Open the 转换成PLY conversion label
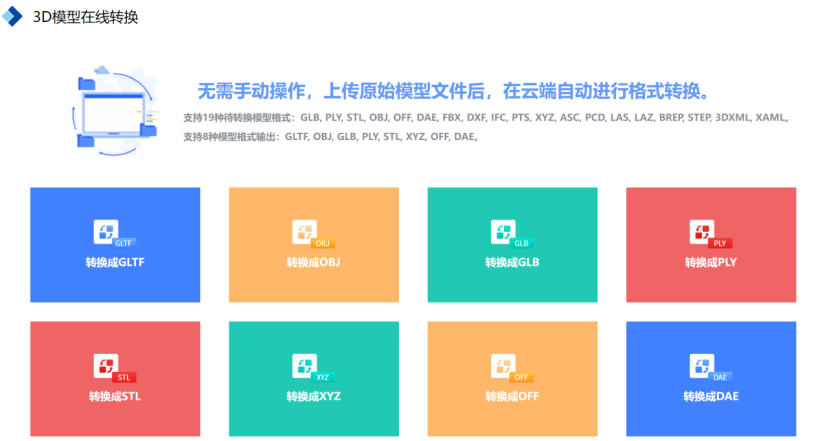This screenshot has height=441, width=830. (711, 263)
